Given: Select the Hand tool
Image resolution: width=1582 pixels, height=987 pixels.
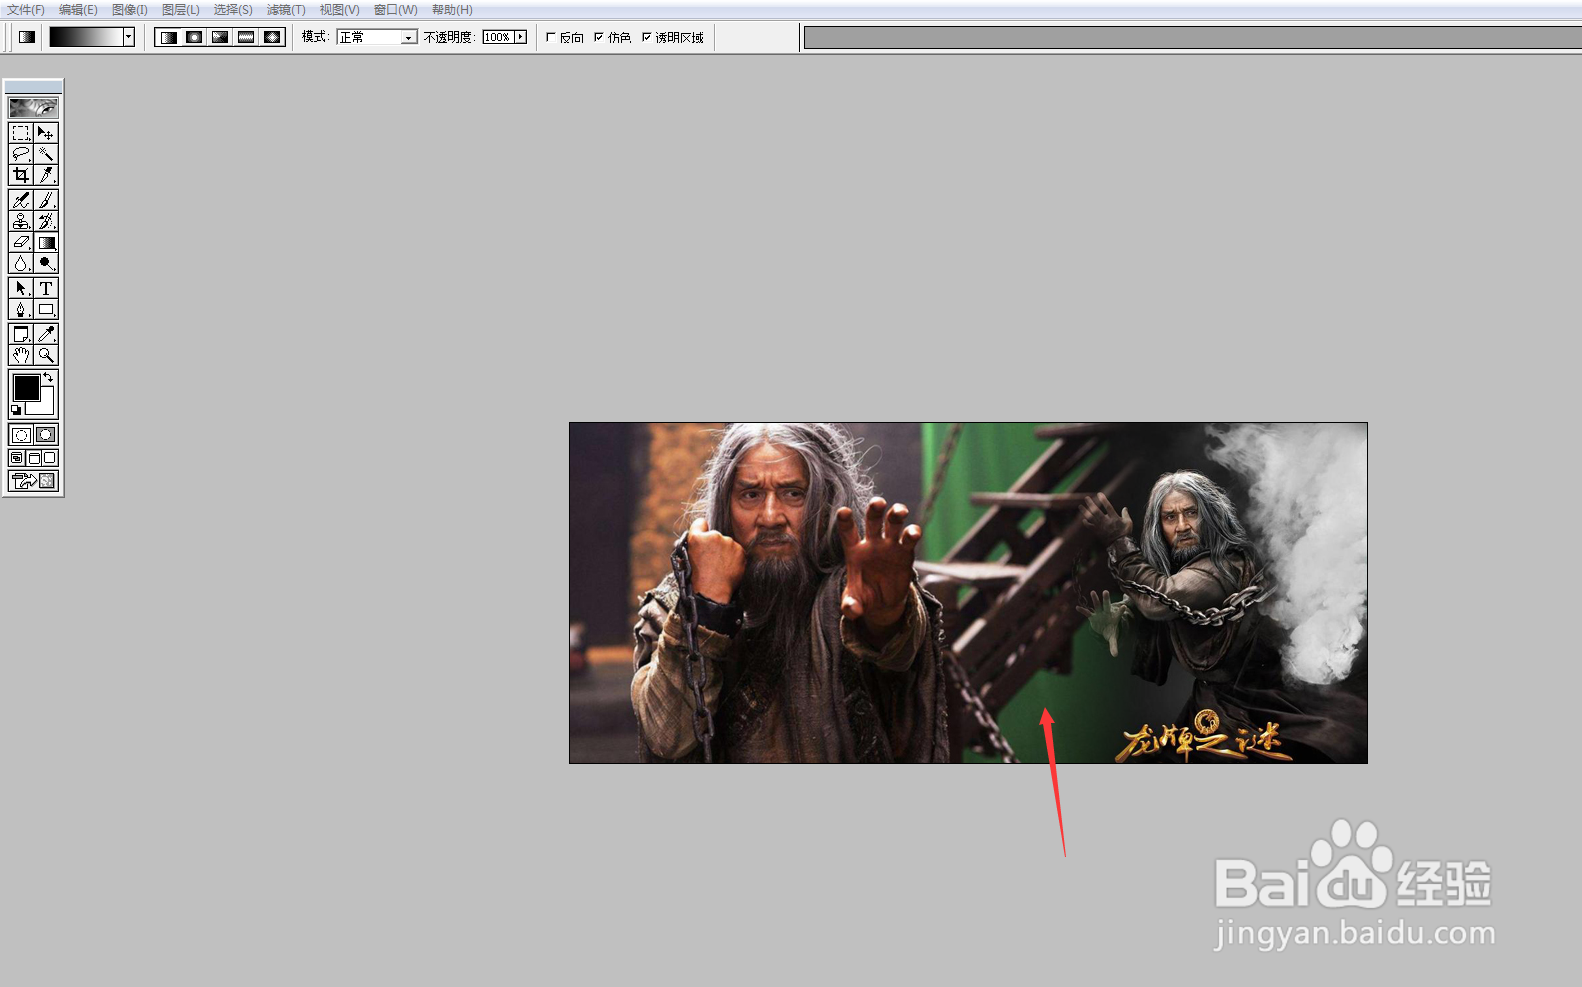Looking at the screenshot, I should coord(21,355).
